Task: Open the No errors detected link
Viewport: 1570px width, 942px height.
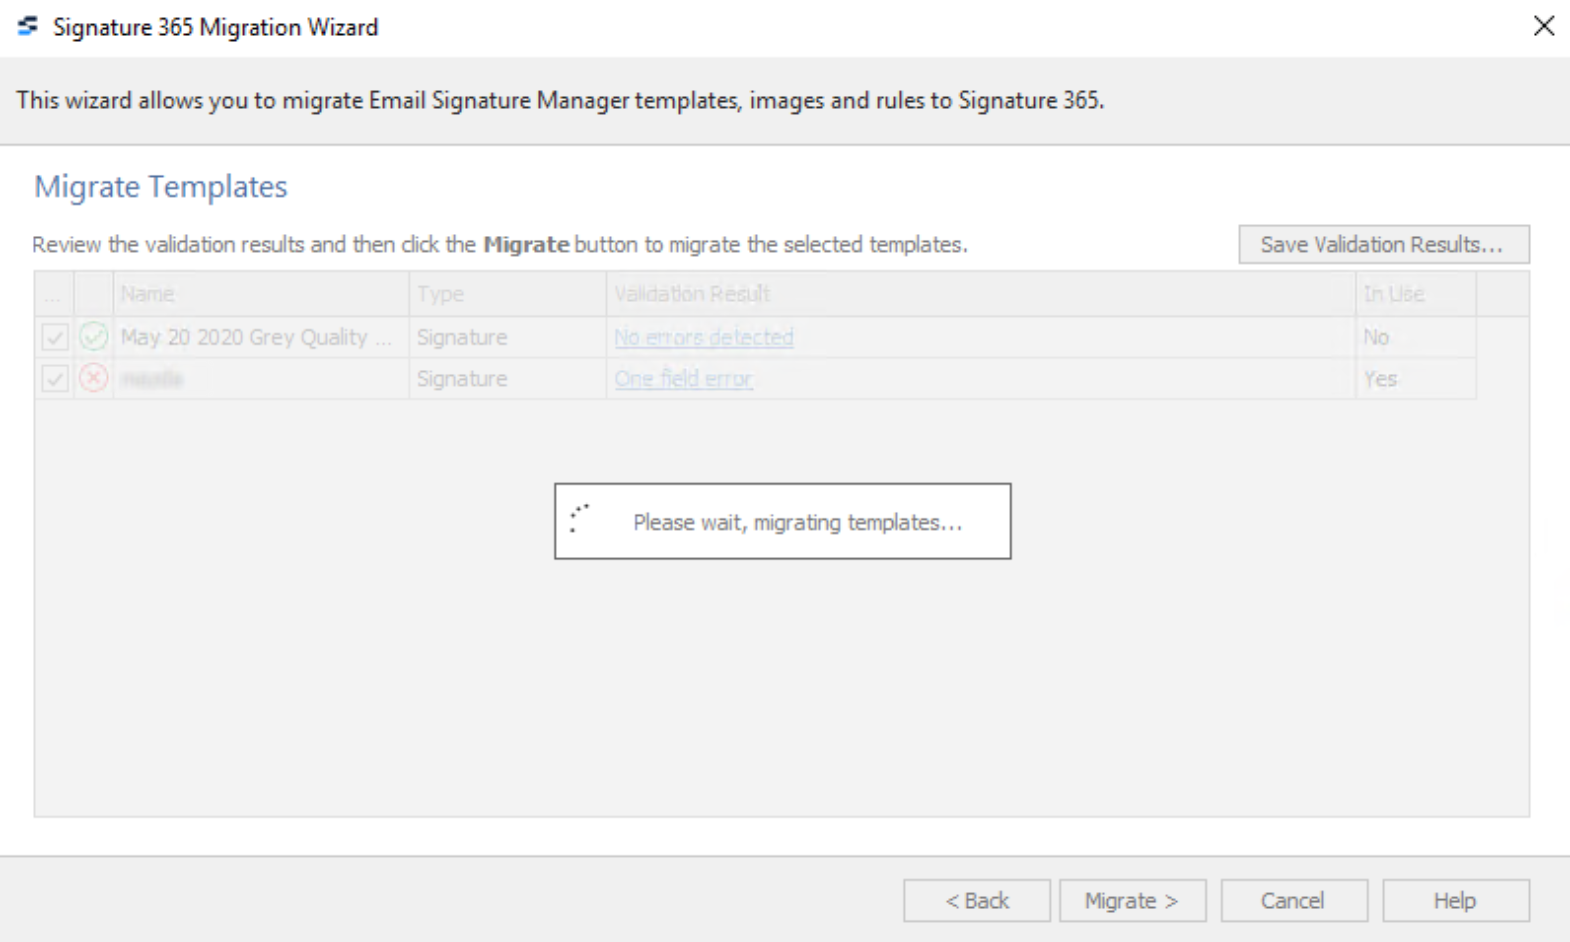Action: [x=704, y=337]
